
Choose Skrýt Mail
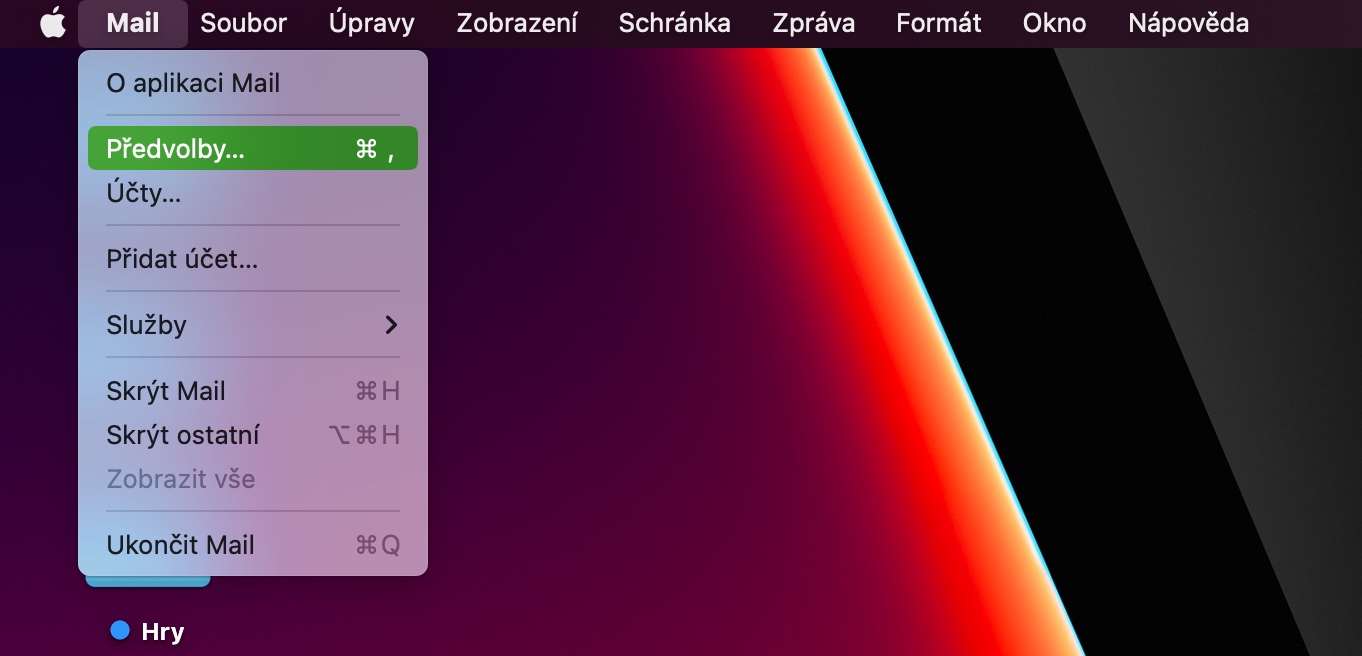click(253, 391)
